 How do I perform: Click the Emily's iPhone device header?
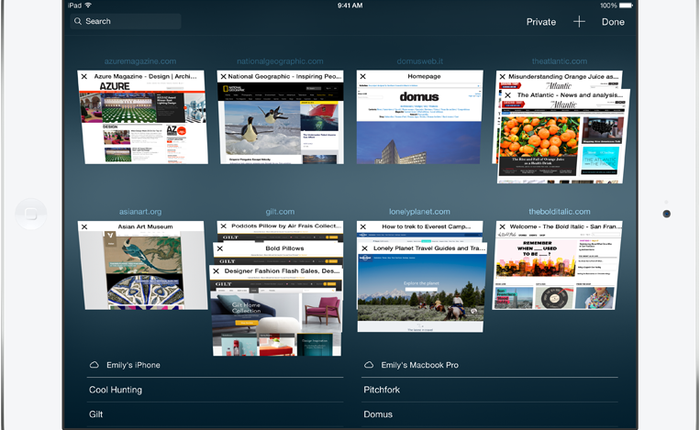(x=133, y=365)
